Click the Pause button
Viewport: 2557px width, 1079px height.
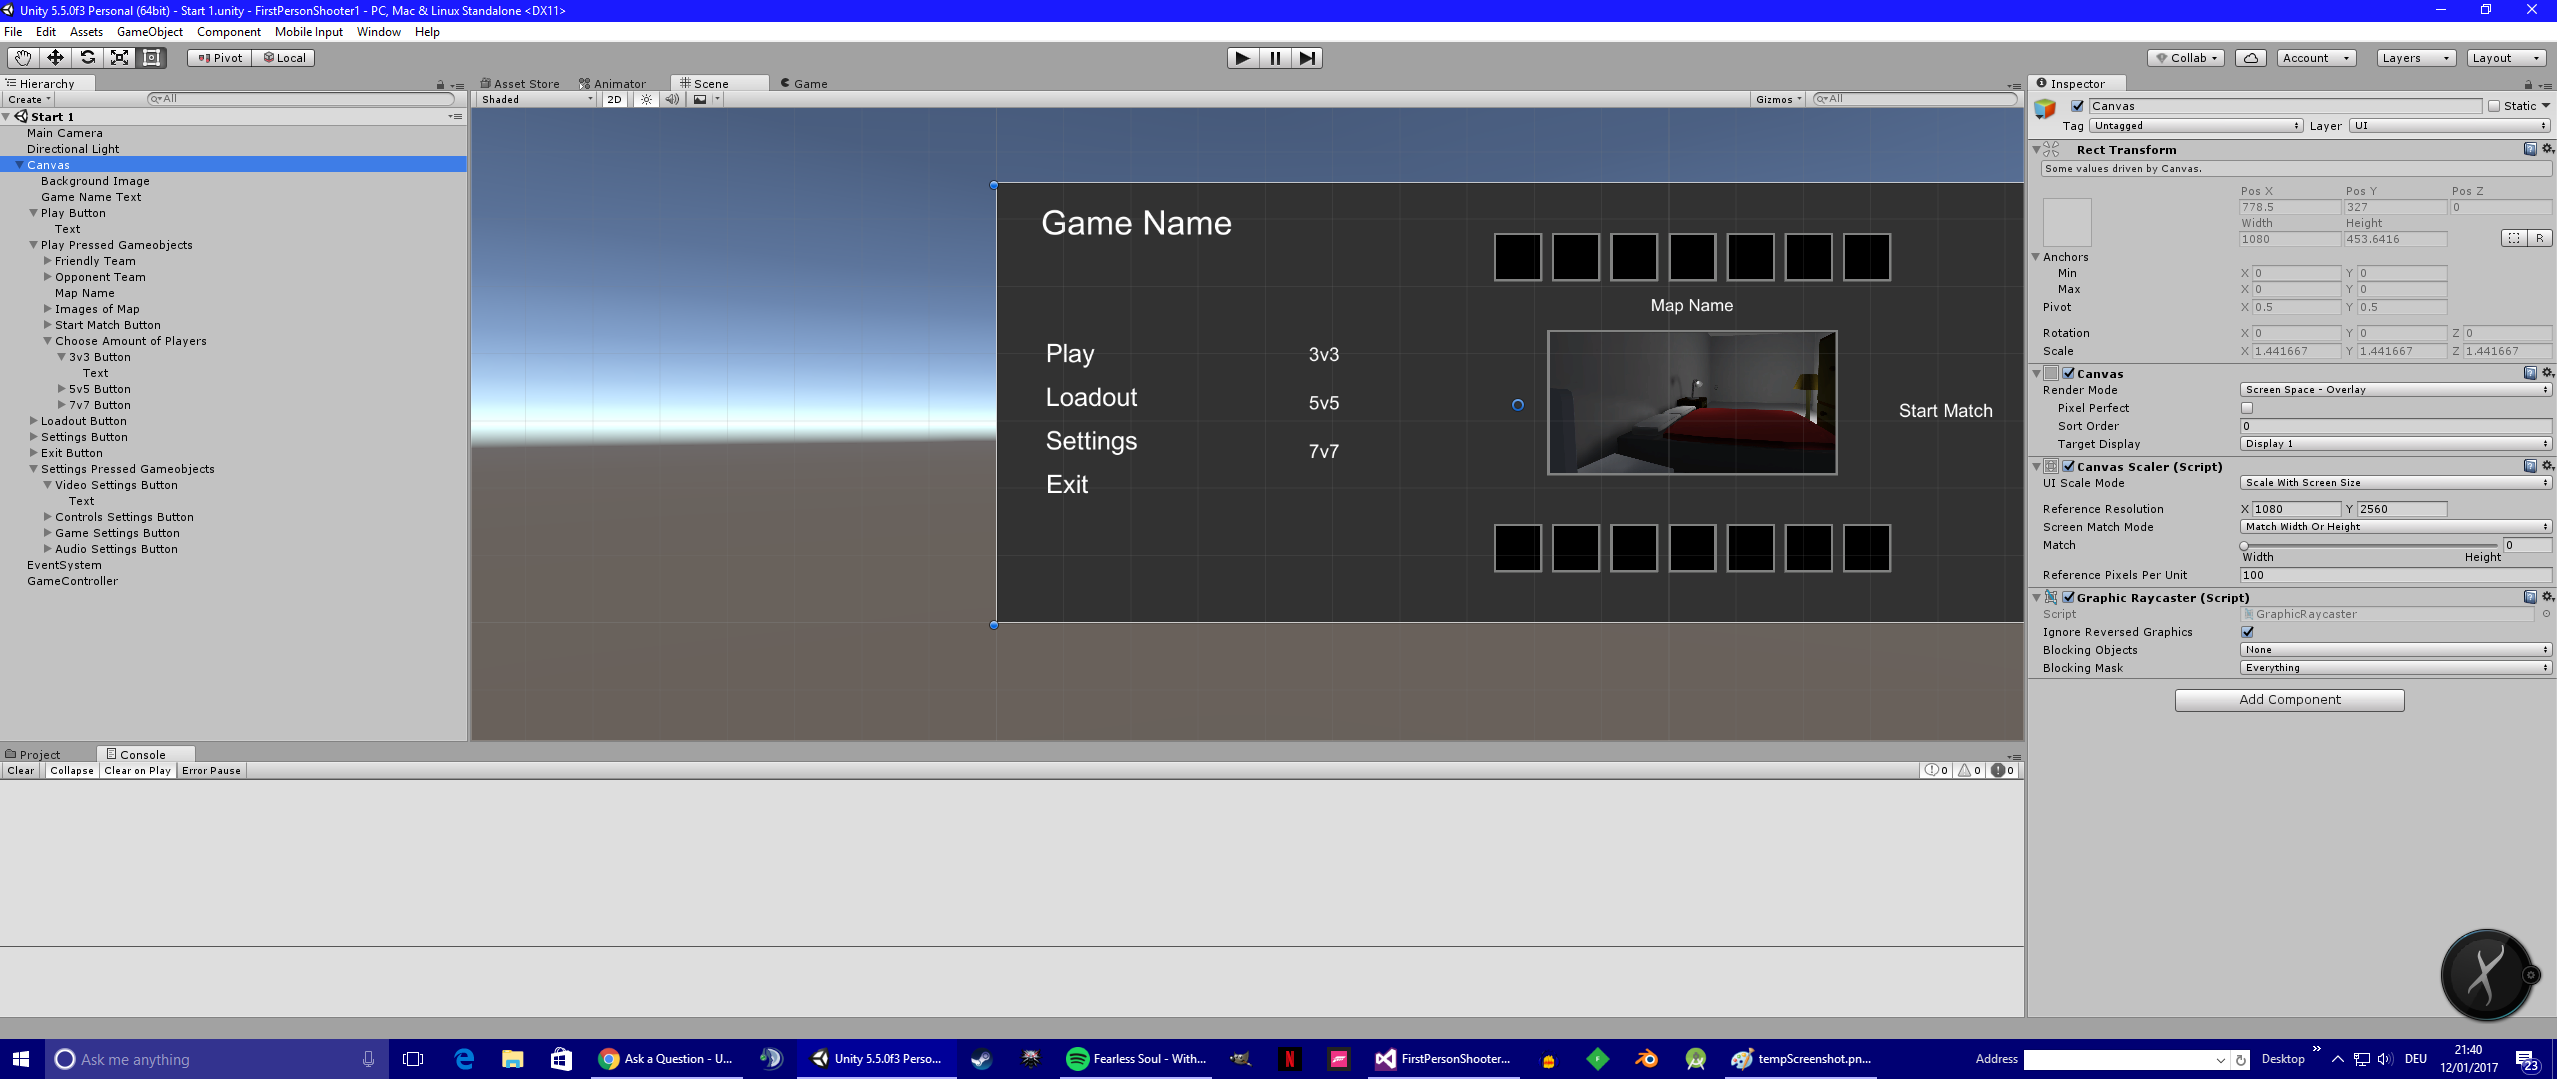pos(1275,58)
